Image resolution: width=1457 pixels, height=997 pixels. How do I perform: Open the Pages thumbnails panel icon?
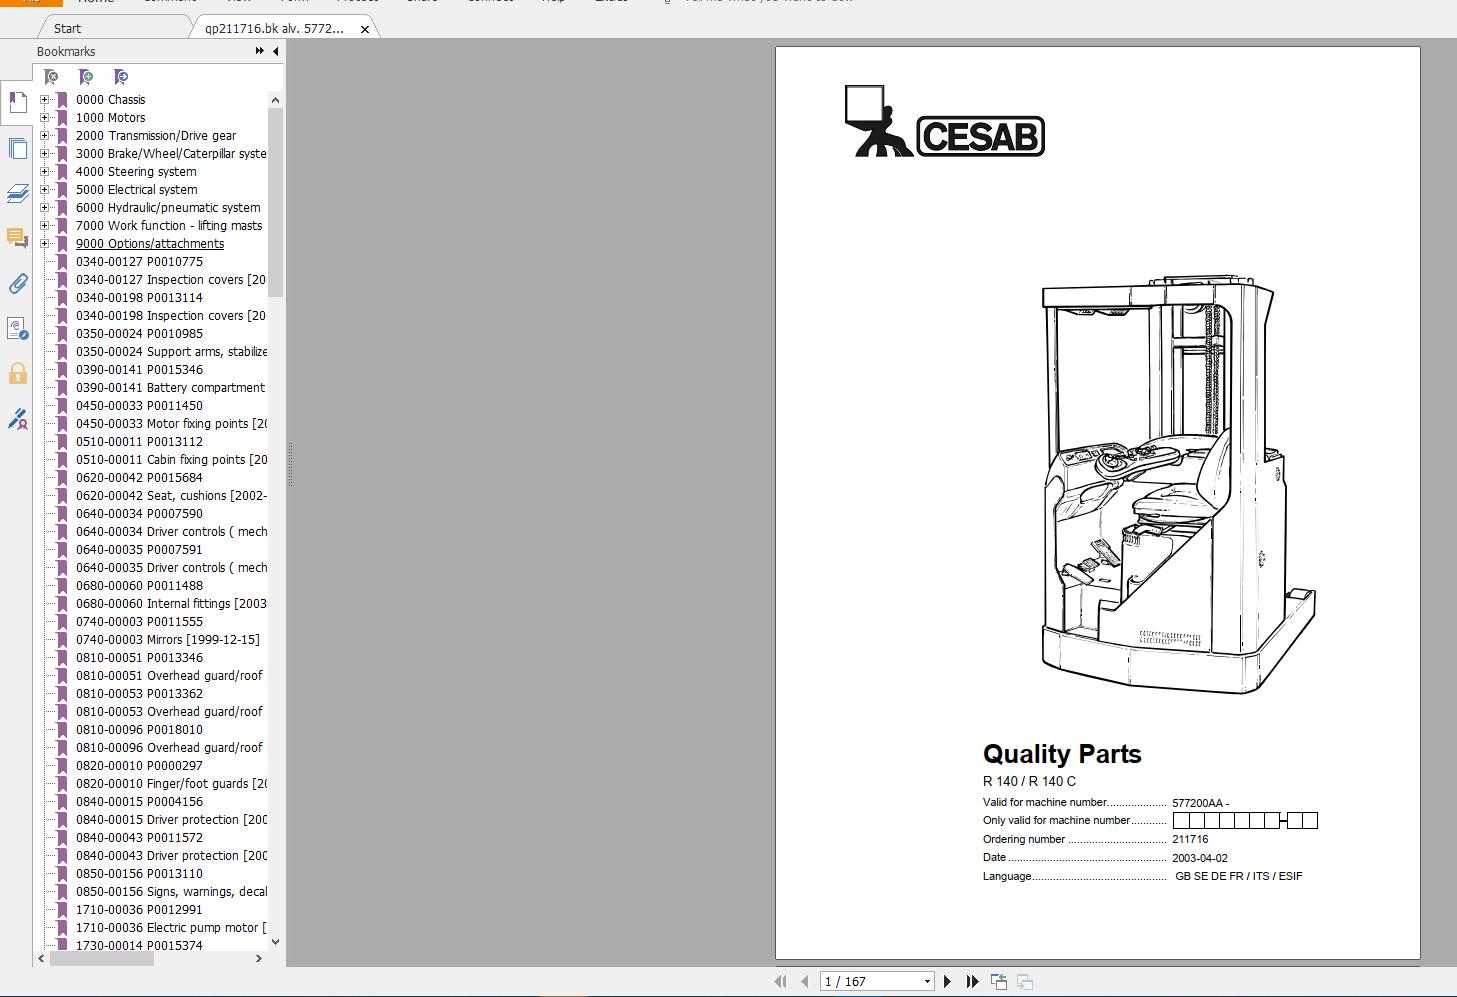pyautogui.click(x=17, y=149)
